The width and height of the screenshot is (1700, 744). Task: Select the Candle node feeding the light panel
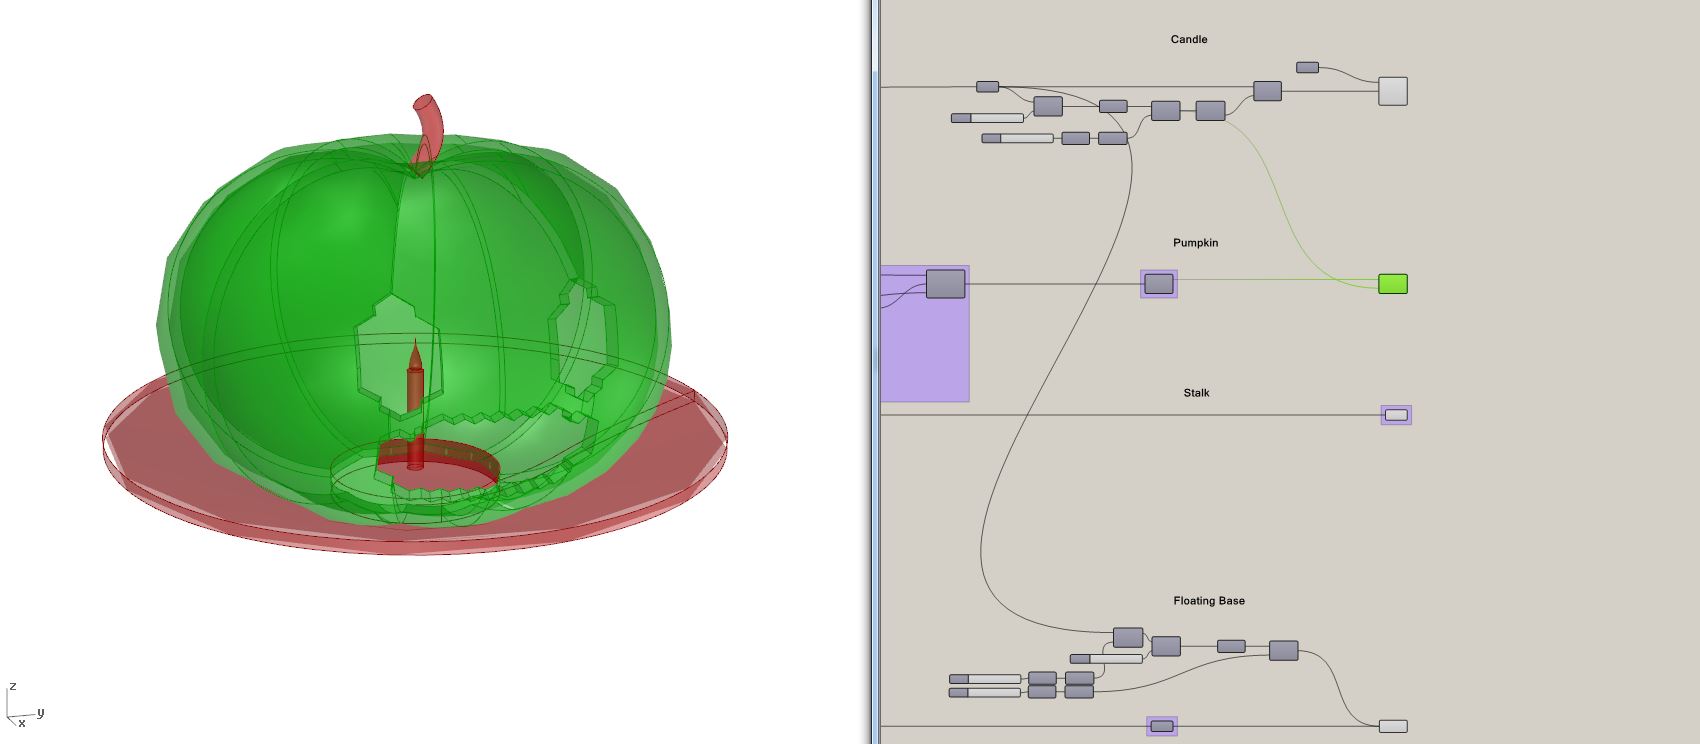coord(1267,91)
